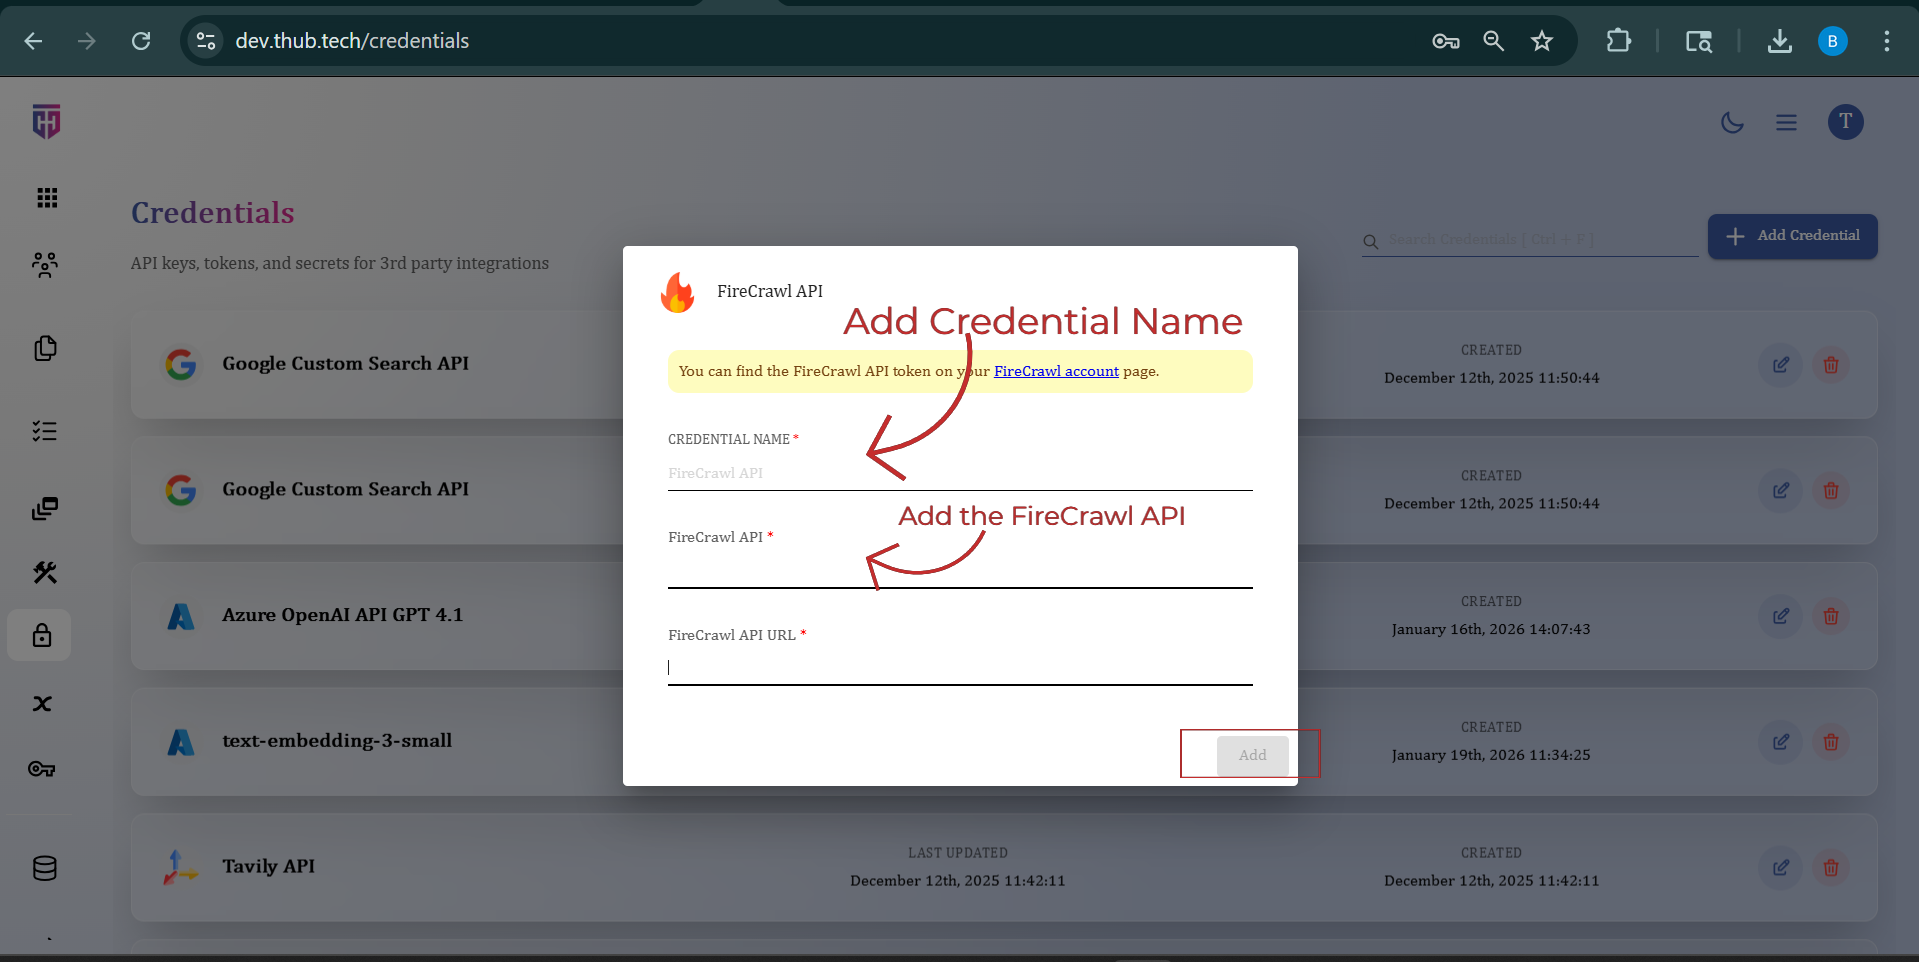Bookmark this page with star icon

coord(1541,41)
